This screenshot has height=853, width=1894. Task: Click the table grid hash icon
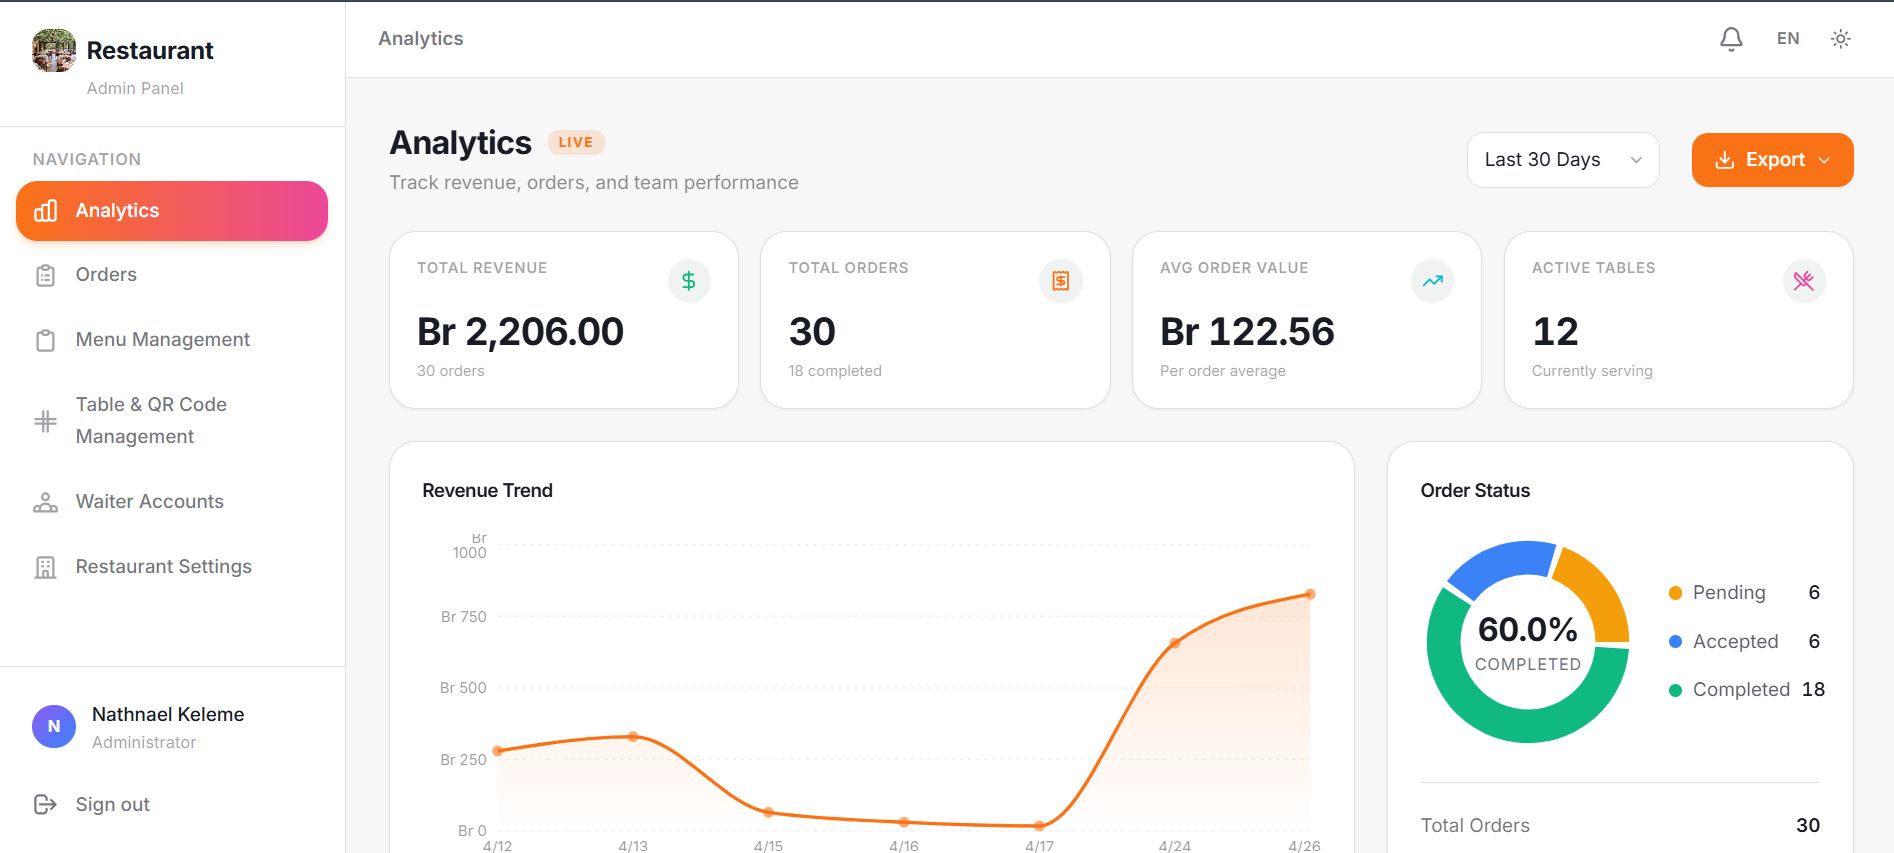pyautogui.click(x=46, y=421)
